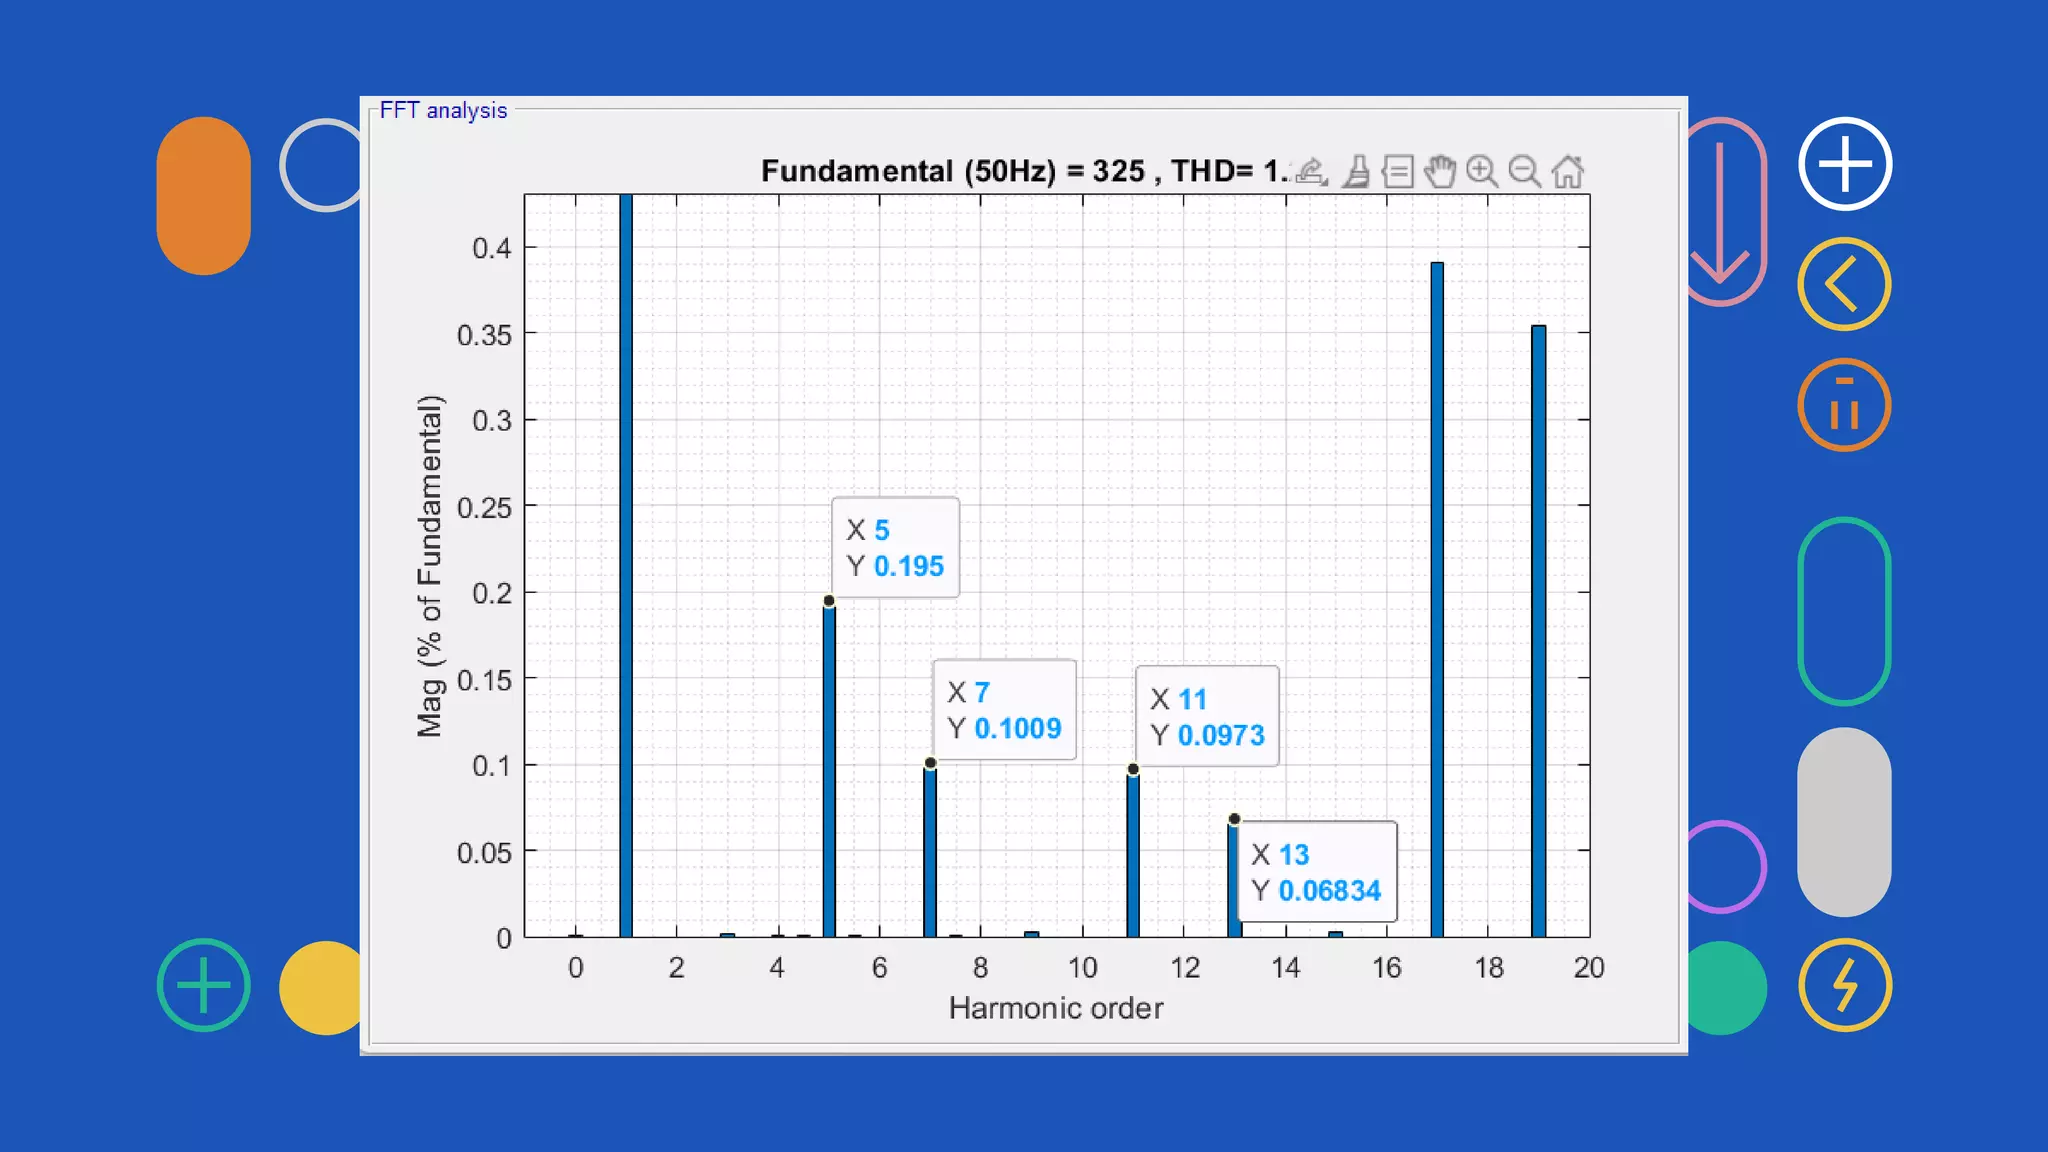Activate the brush data tool
The height and width of the screenshot is (1152, 2048).
point(1356,172)
